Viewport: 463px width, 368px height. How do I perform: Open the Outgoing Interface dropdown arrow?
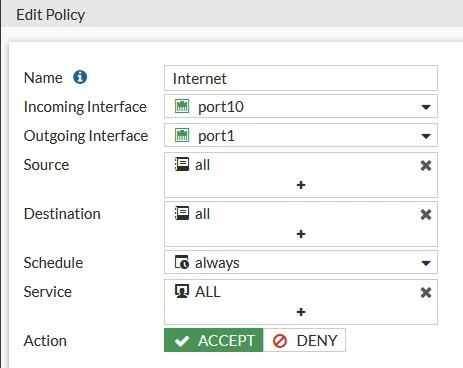coord(426,136)
